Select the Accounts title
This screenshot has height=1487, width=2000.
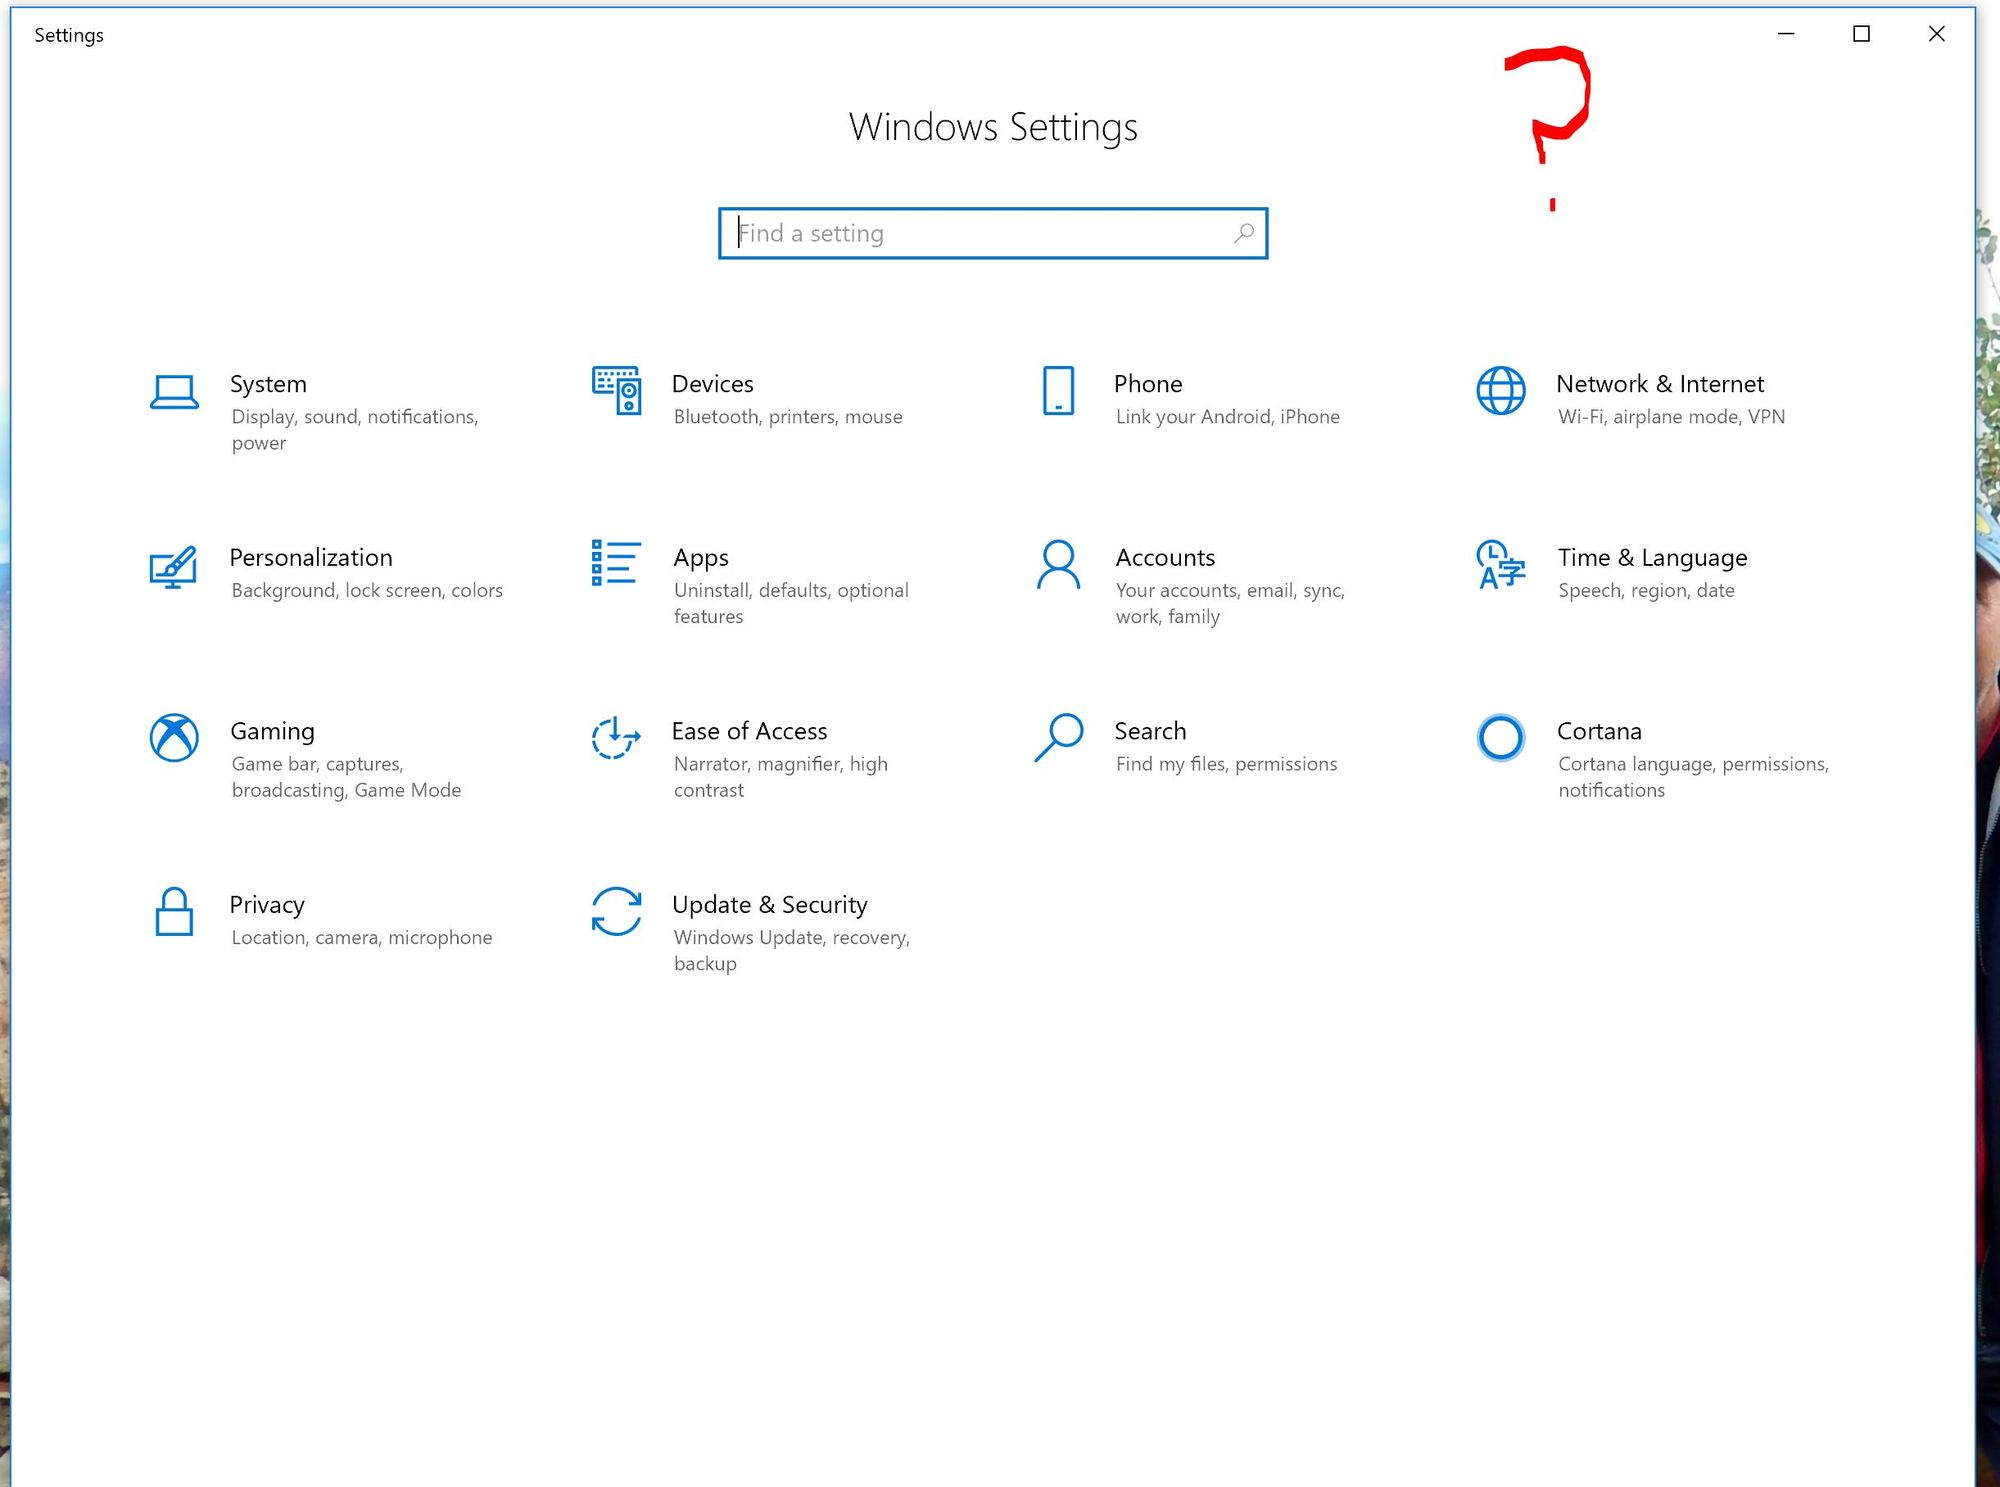[1165, 558]
